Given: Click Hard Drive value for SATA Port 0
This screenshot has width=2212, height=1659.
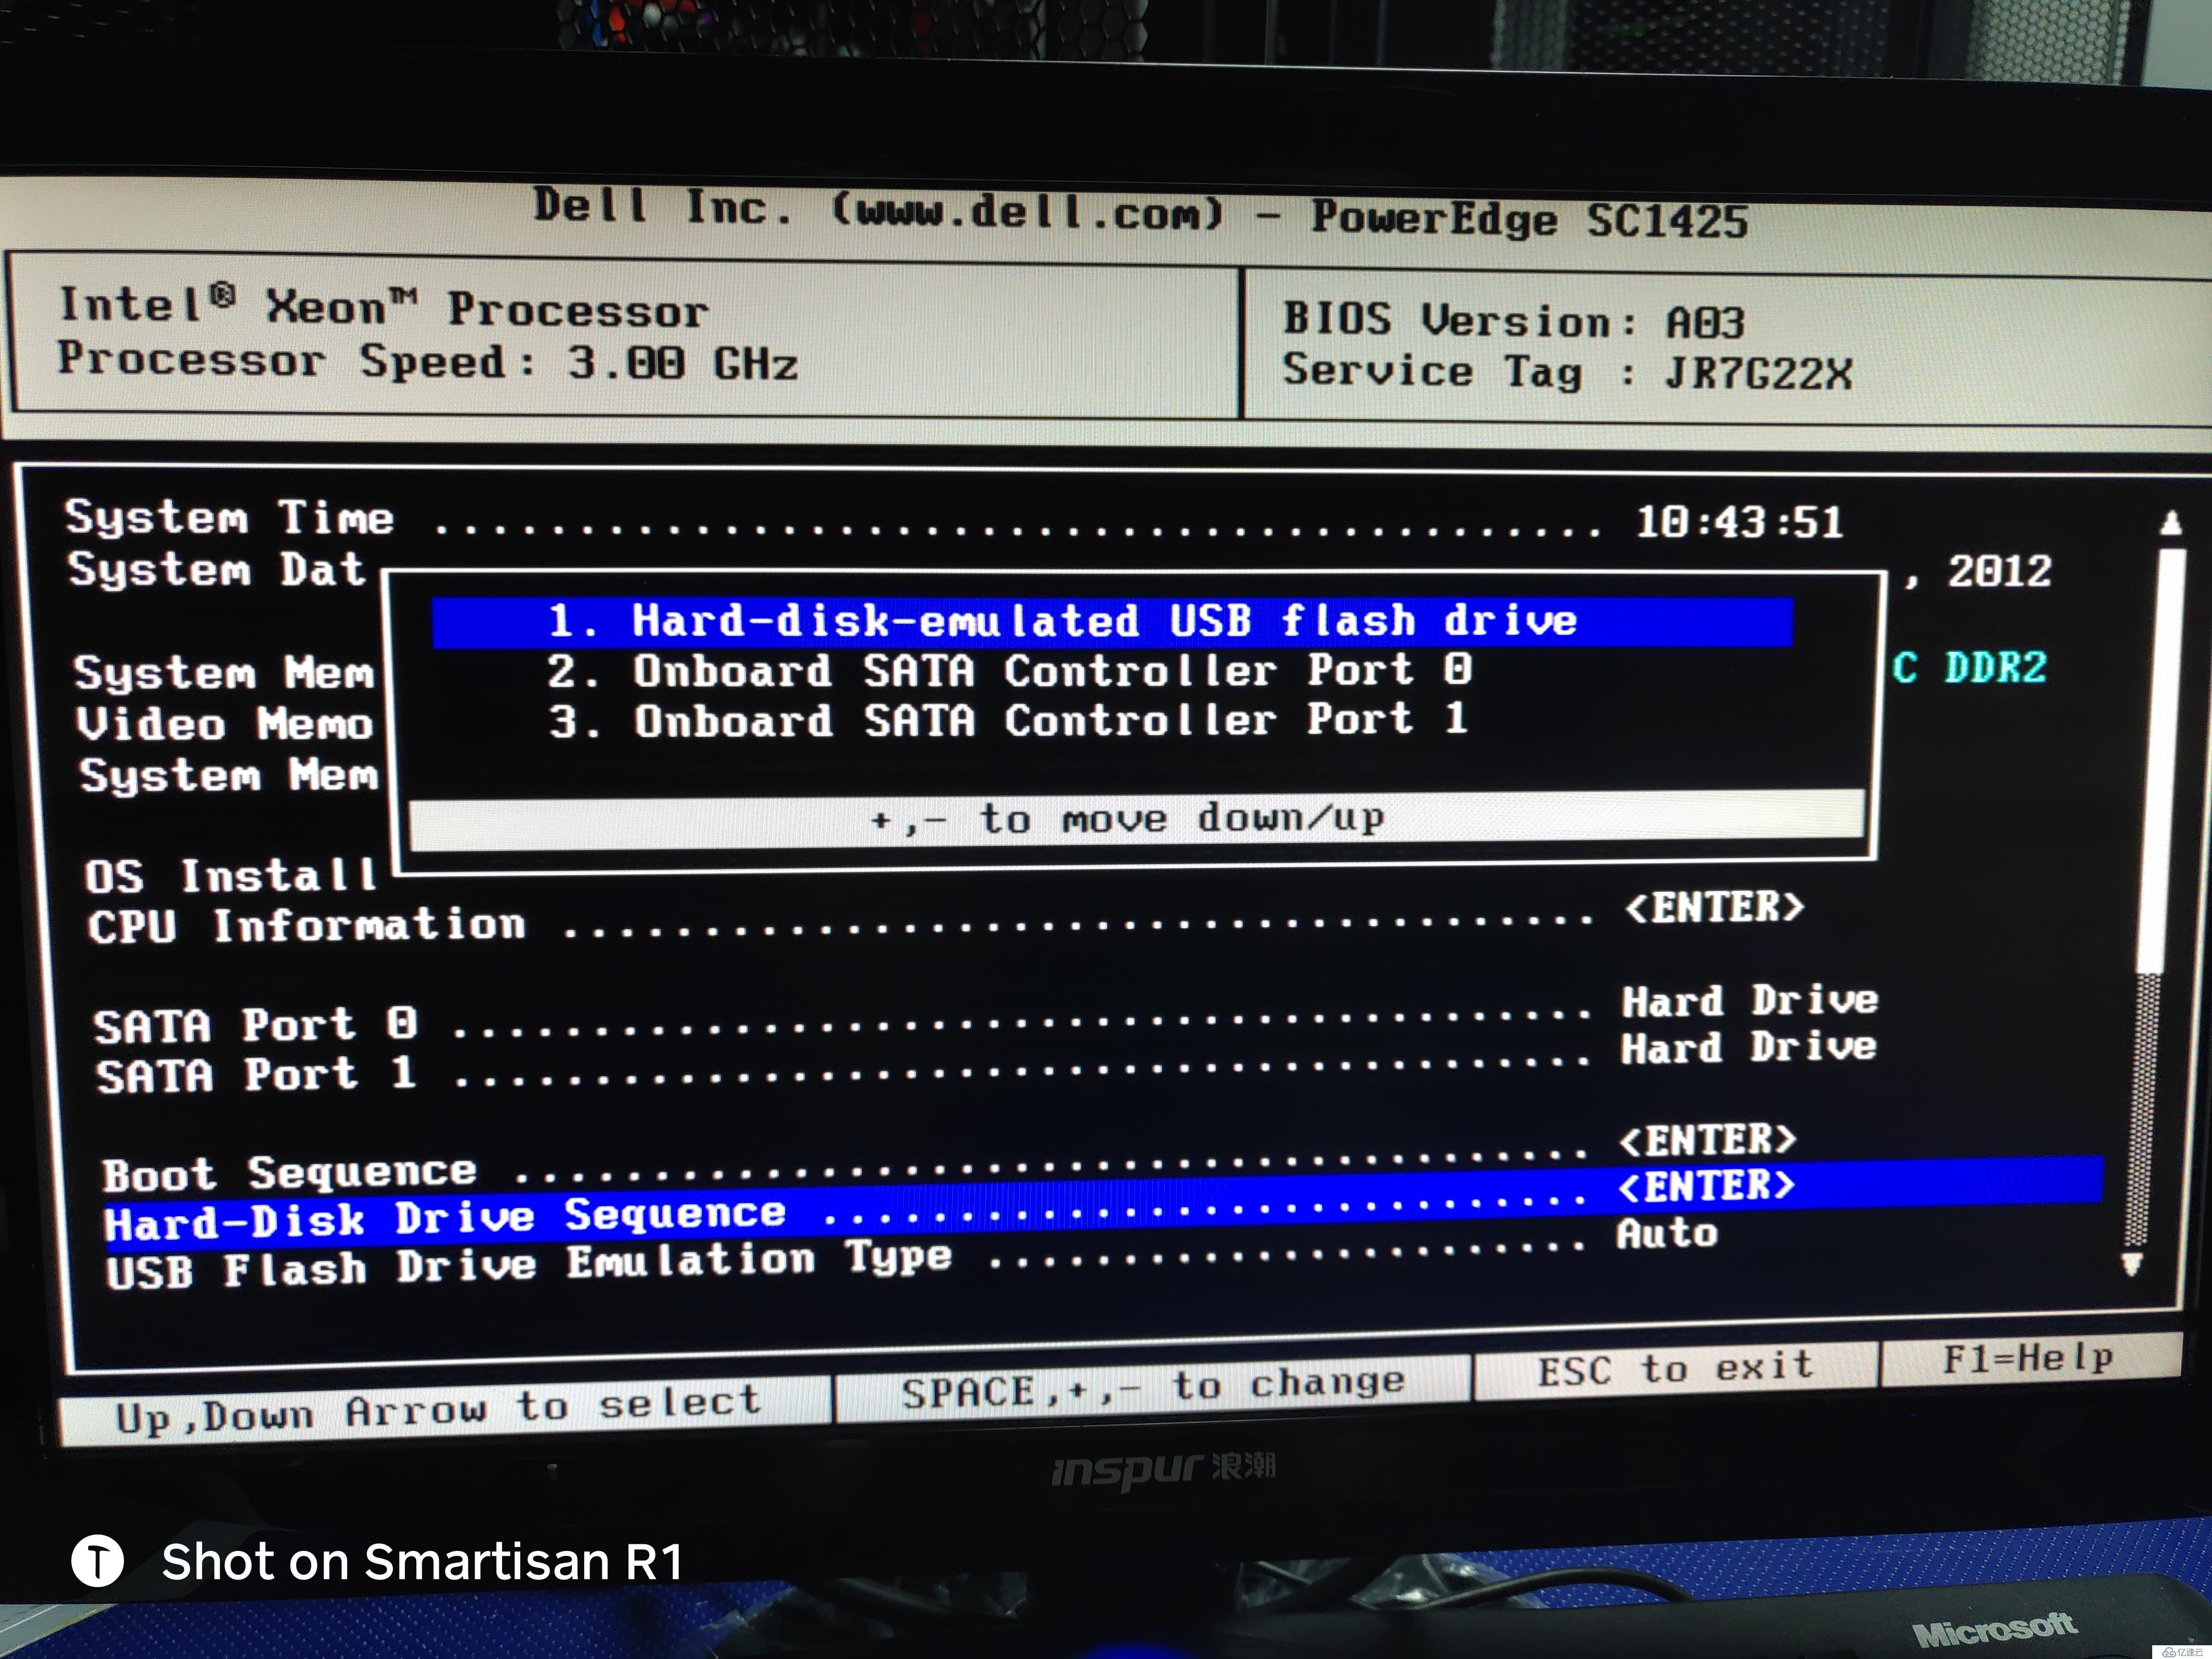Looking at the screenshot, I should click(1750, 1000).
